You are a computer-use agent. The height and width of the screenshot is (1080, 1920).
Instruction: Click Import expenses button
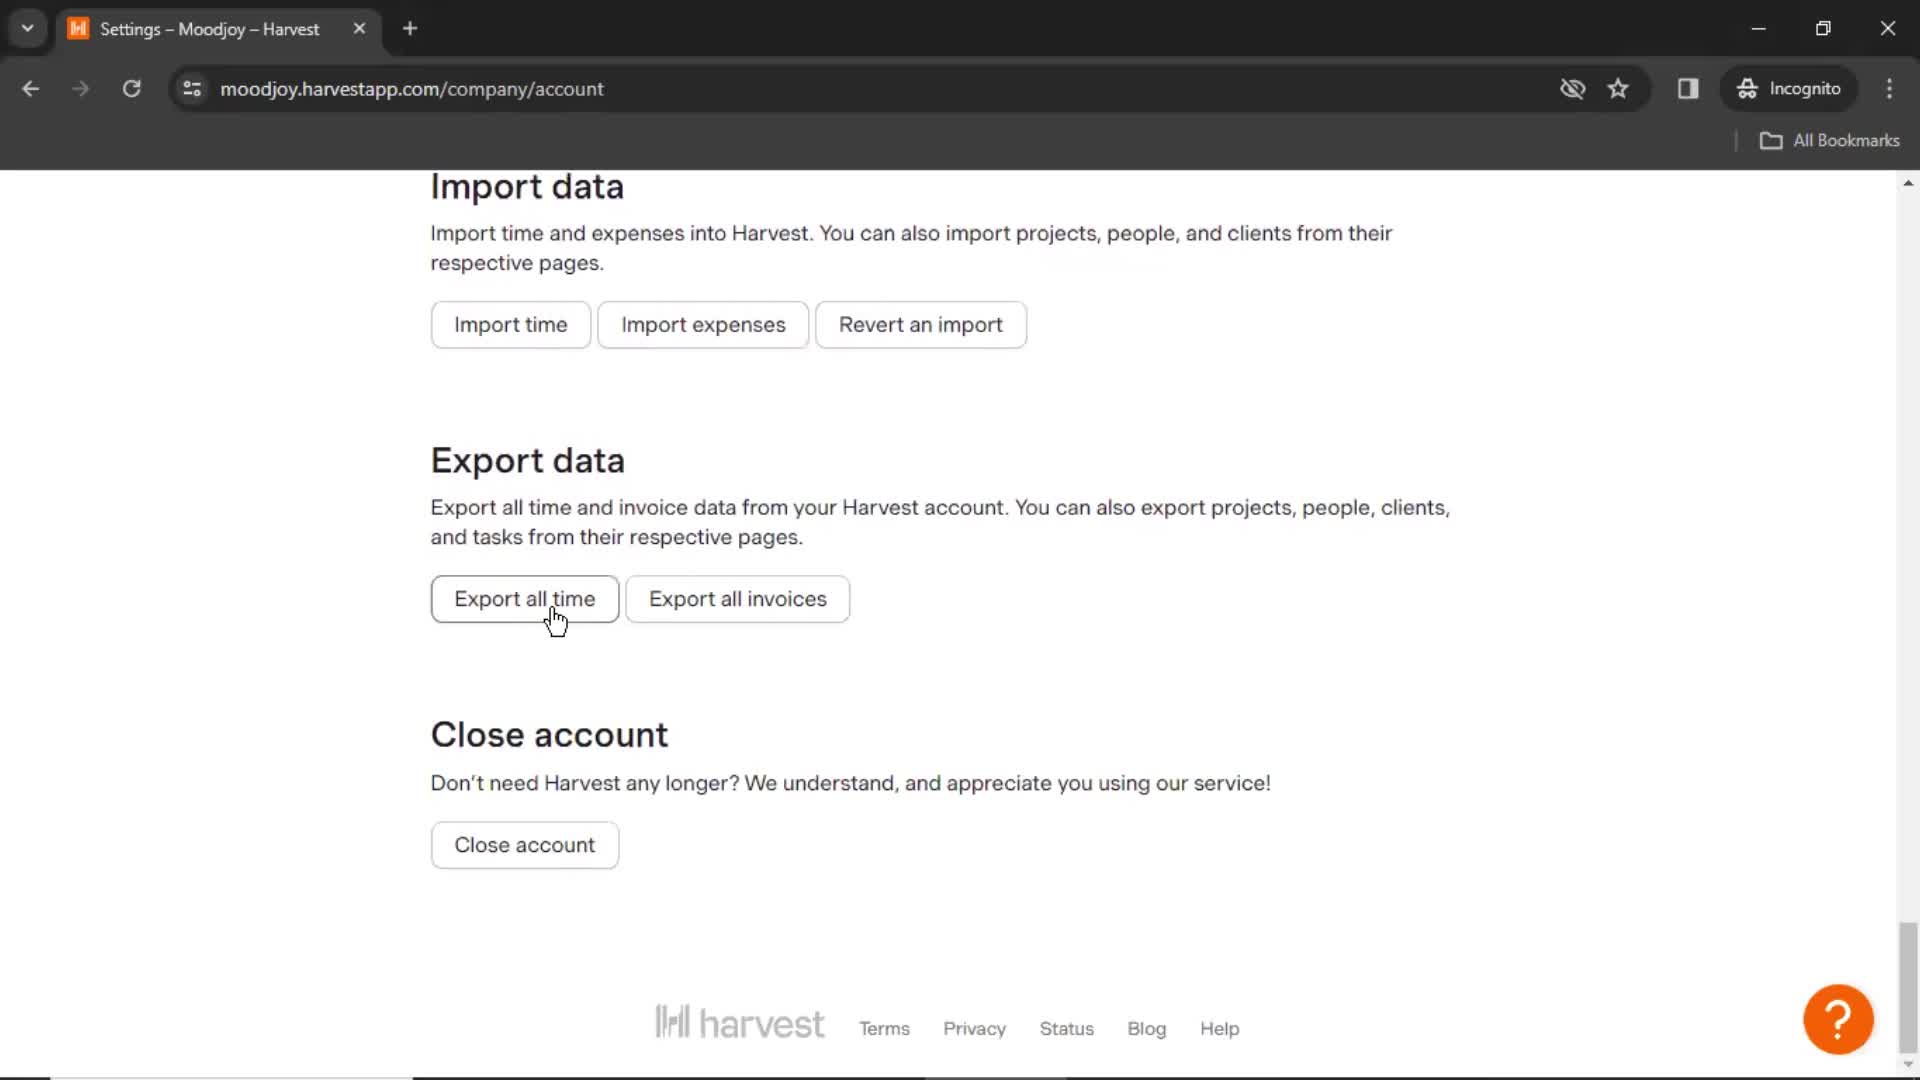click(704, 324)
